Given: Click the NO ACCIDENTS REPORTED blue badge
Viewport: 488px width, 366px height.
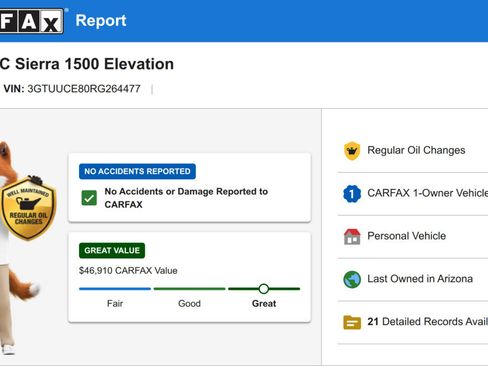Looking at the screenshot, I should (137, 171).
